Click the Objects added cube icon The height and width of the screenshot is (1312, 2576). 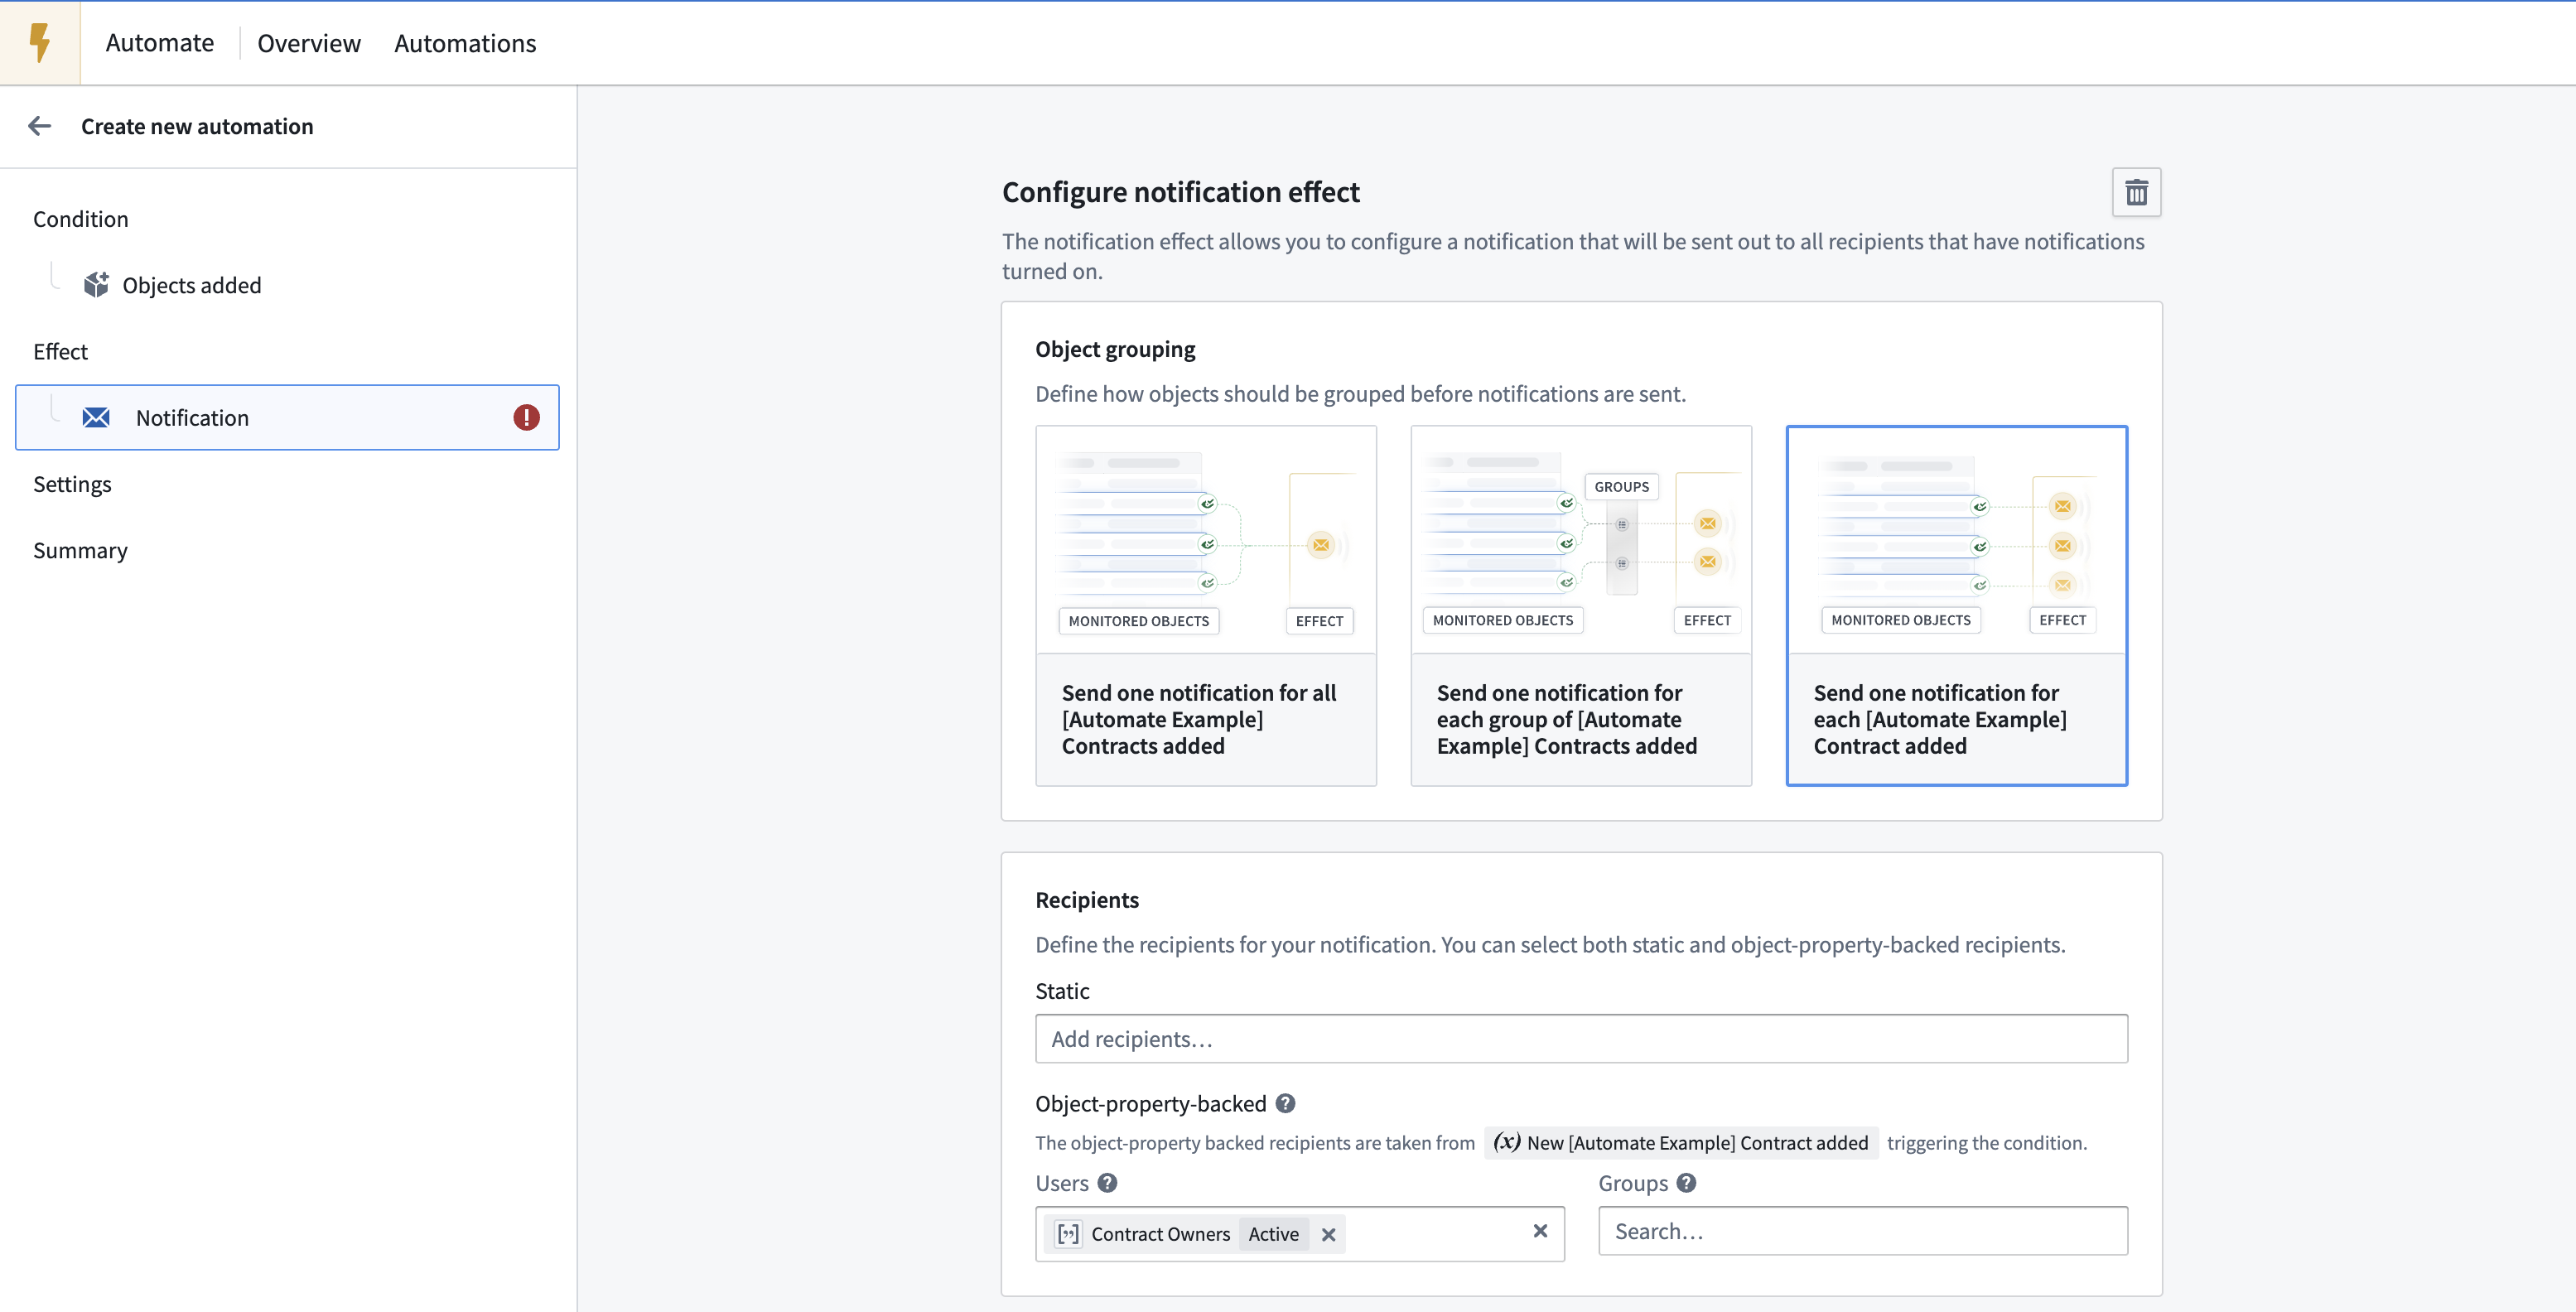click(x=96, y=285)
